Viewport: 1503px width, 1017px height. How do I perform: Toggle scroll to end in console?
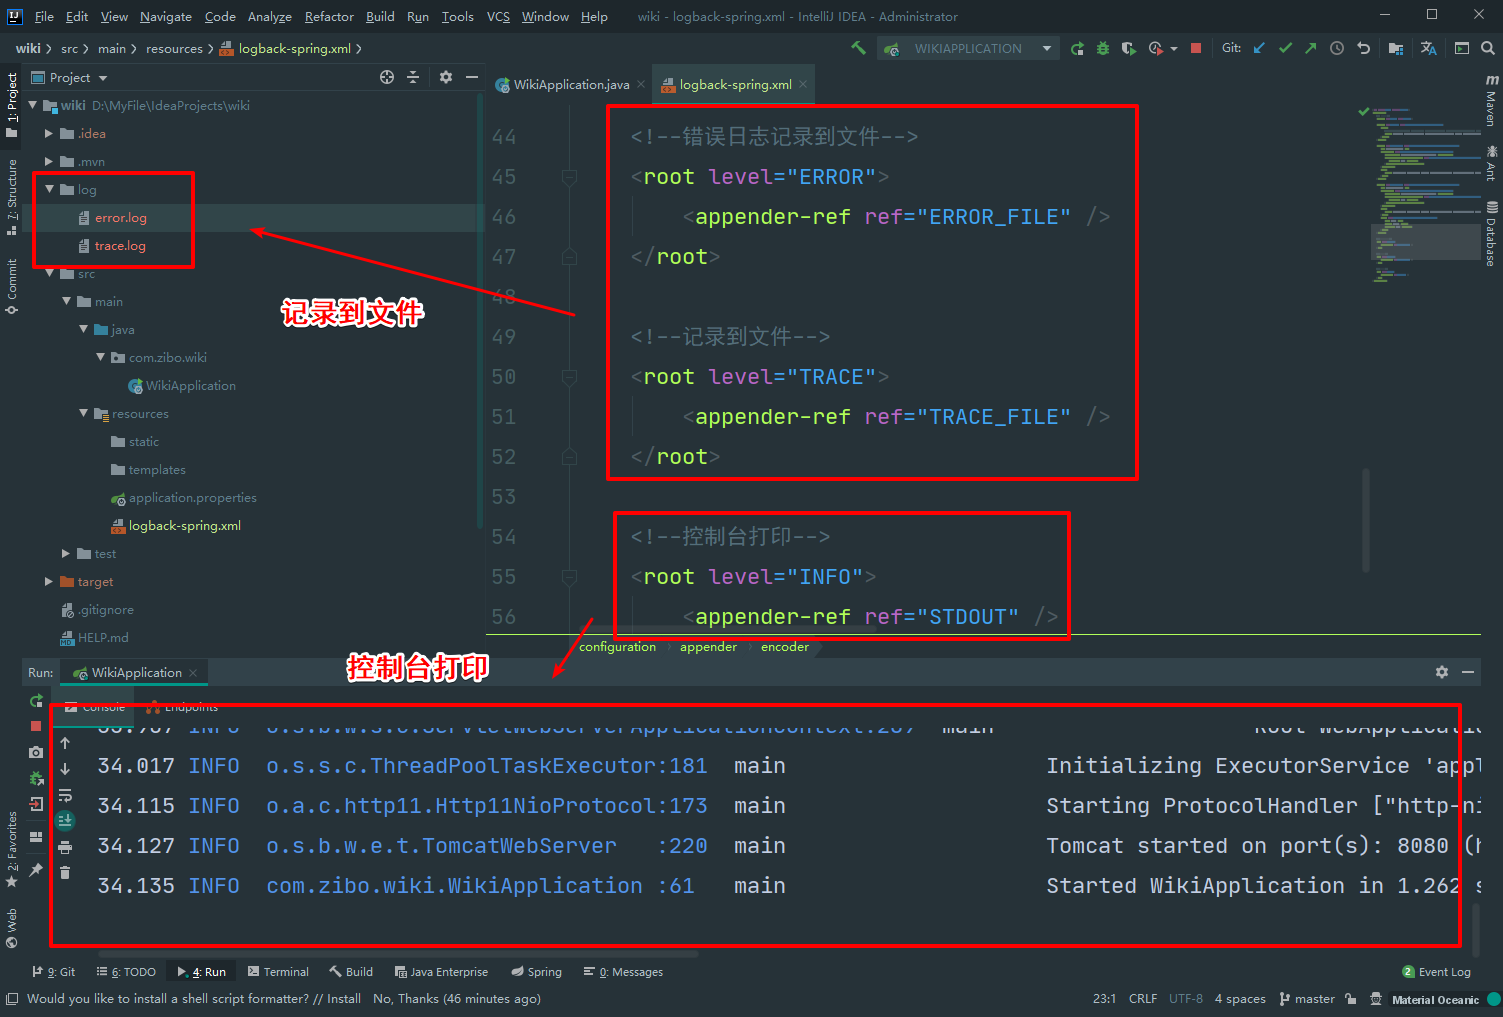pyautogui.click(x=65, y=821)
